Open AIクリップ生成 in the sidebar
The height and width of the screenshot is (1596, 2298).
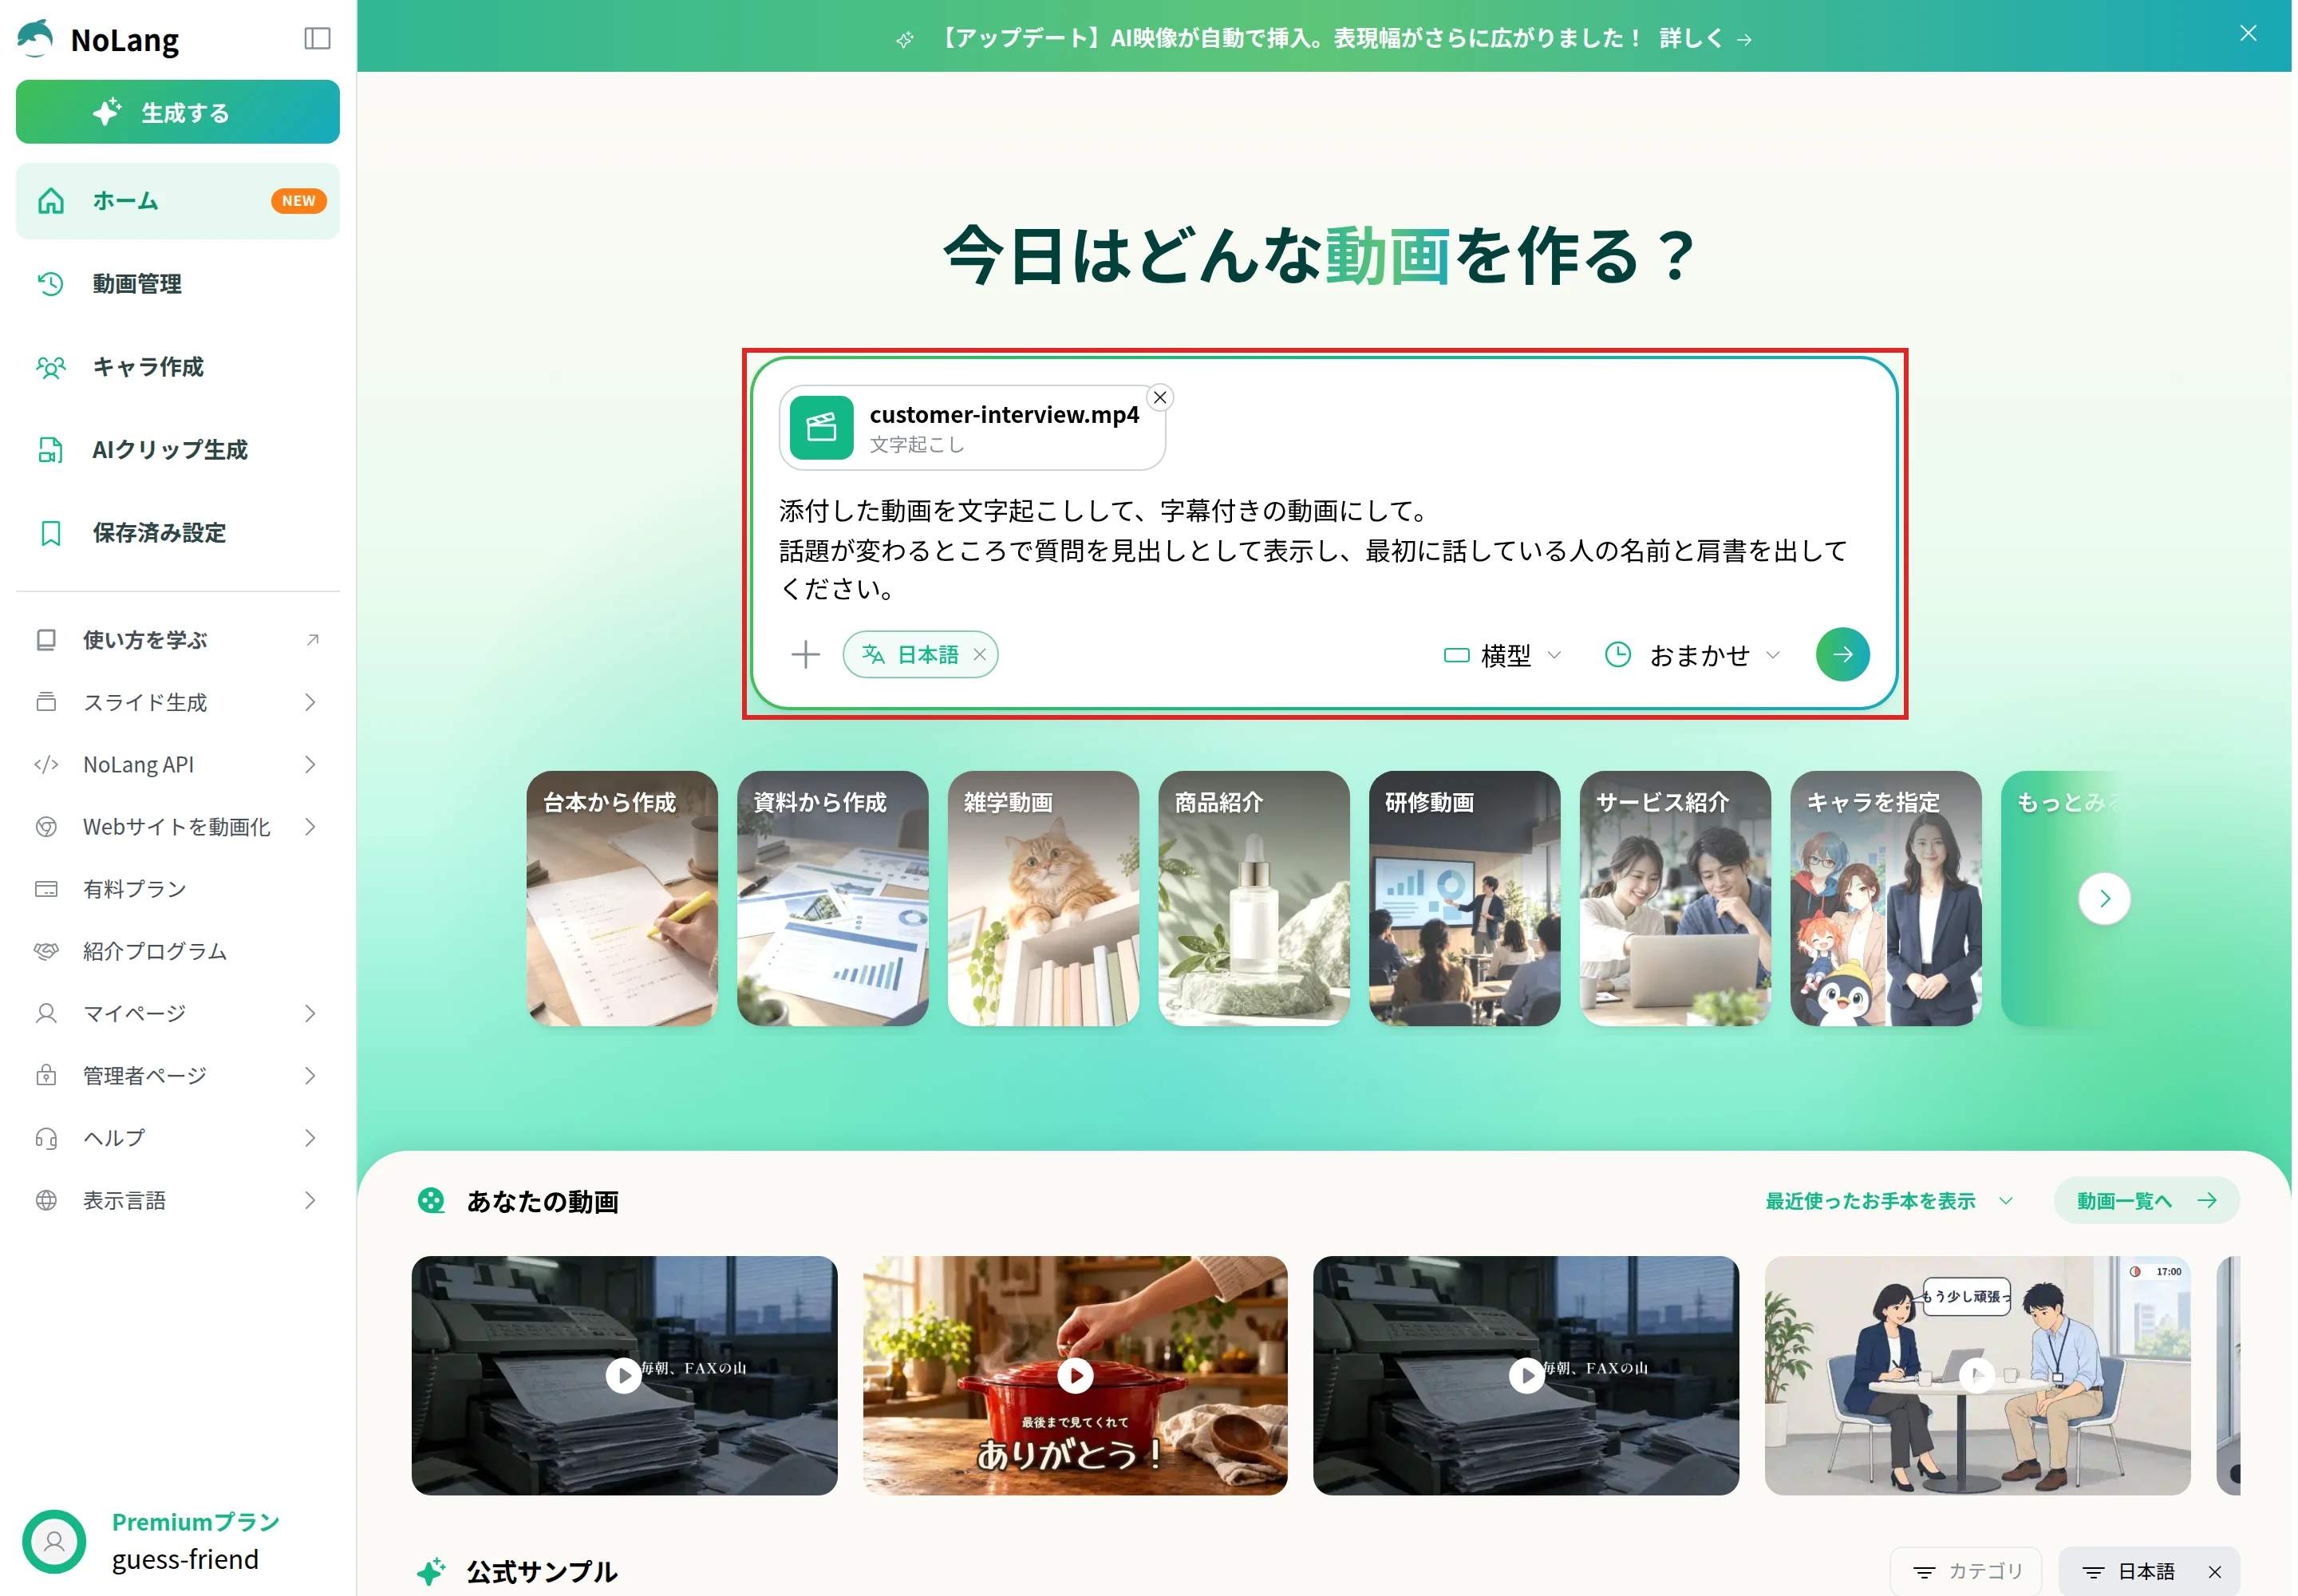coord(178,450)
